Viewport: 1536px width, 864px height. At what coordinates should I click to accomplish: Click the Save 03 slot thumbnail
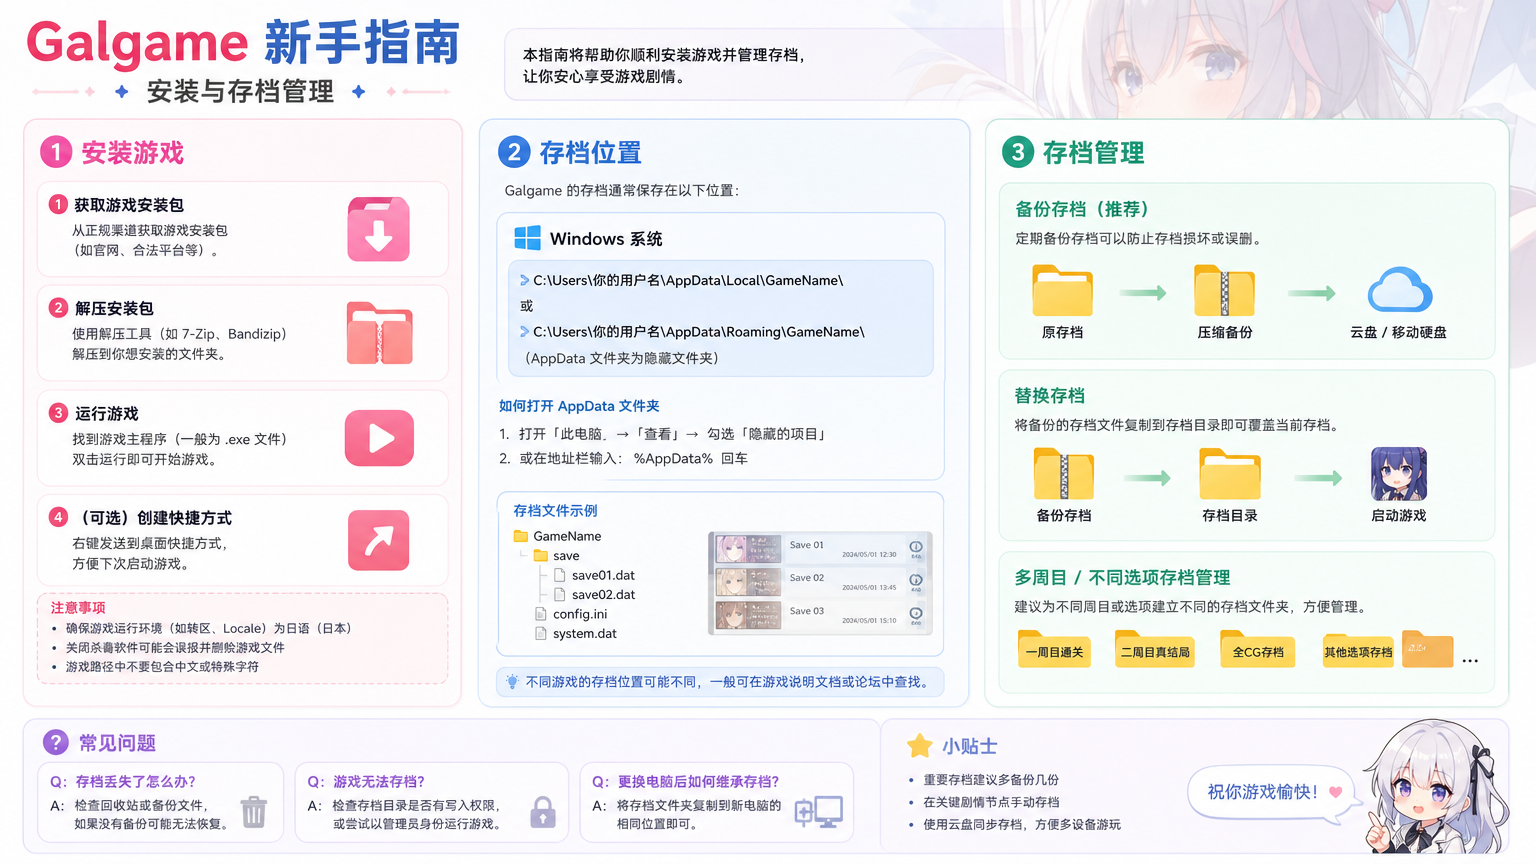pyautogui.click(x=748, y=615)
